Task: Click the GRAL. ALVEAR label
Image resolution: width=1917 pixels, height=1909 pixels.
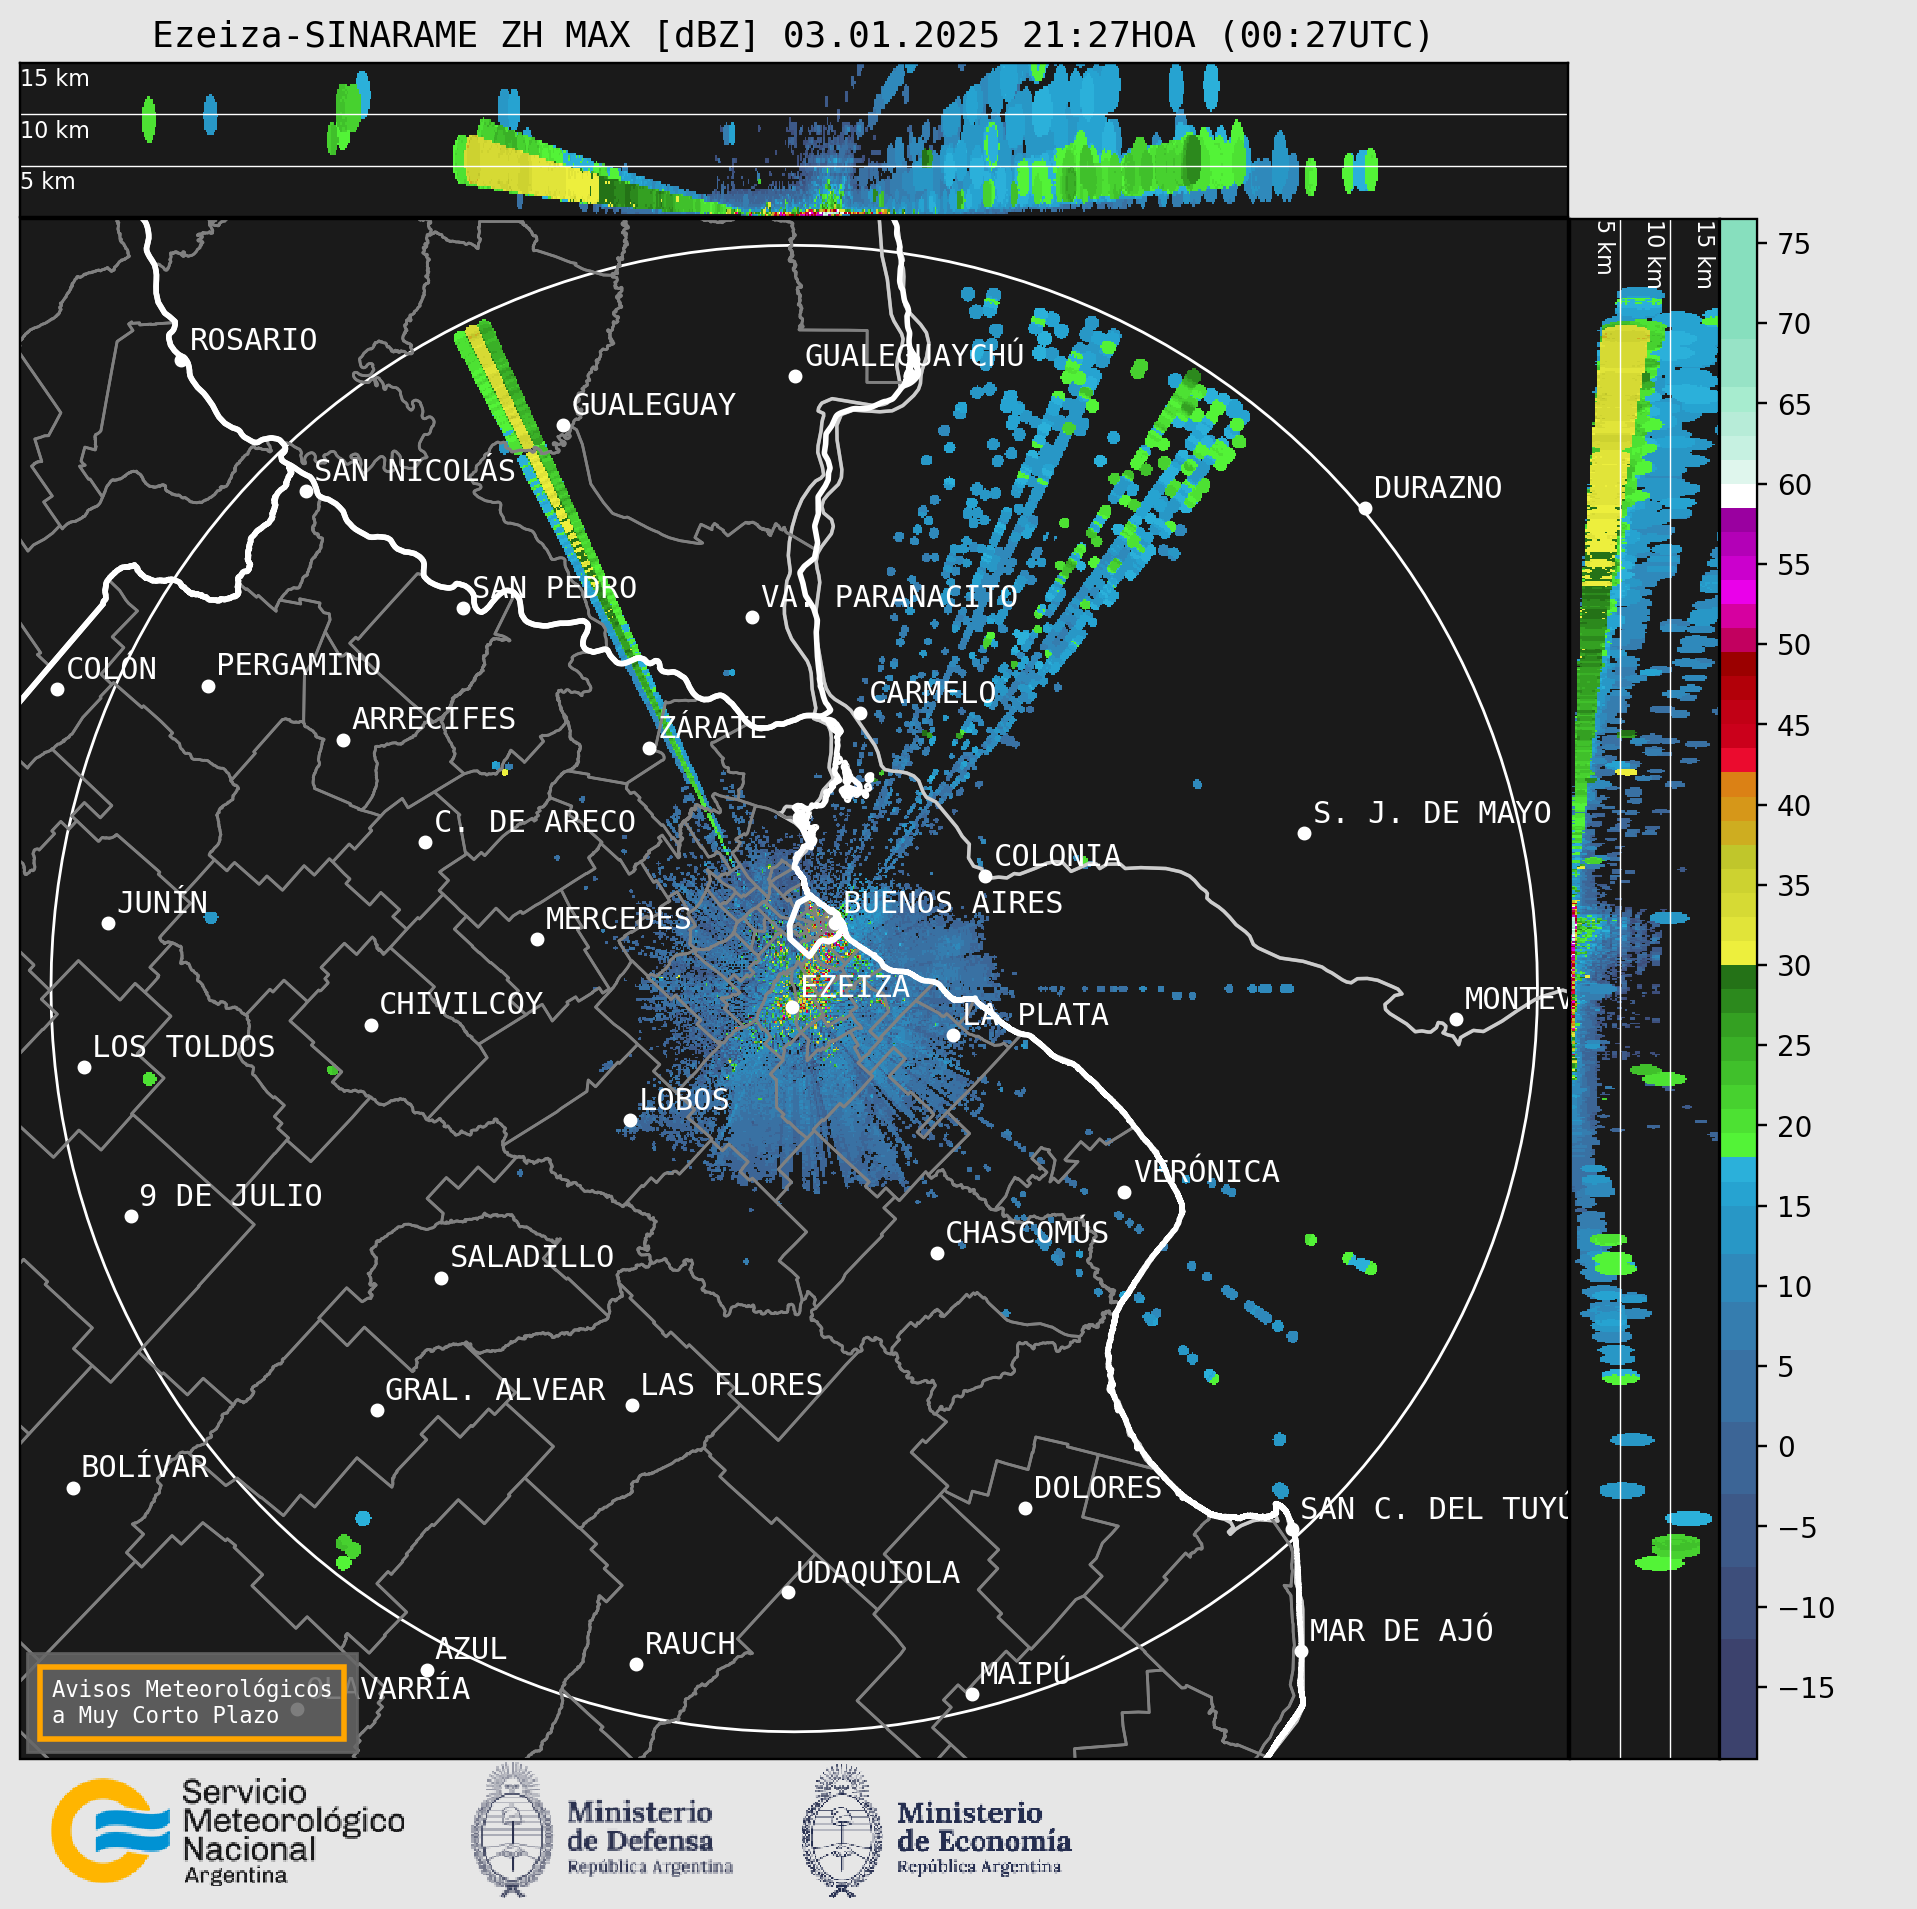Action: (495, 1390)
